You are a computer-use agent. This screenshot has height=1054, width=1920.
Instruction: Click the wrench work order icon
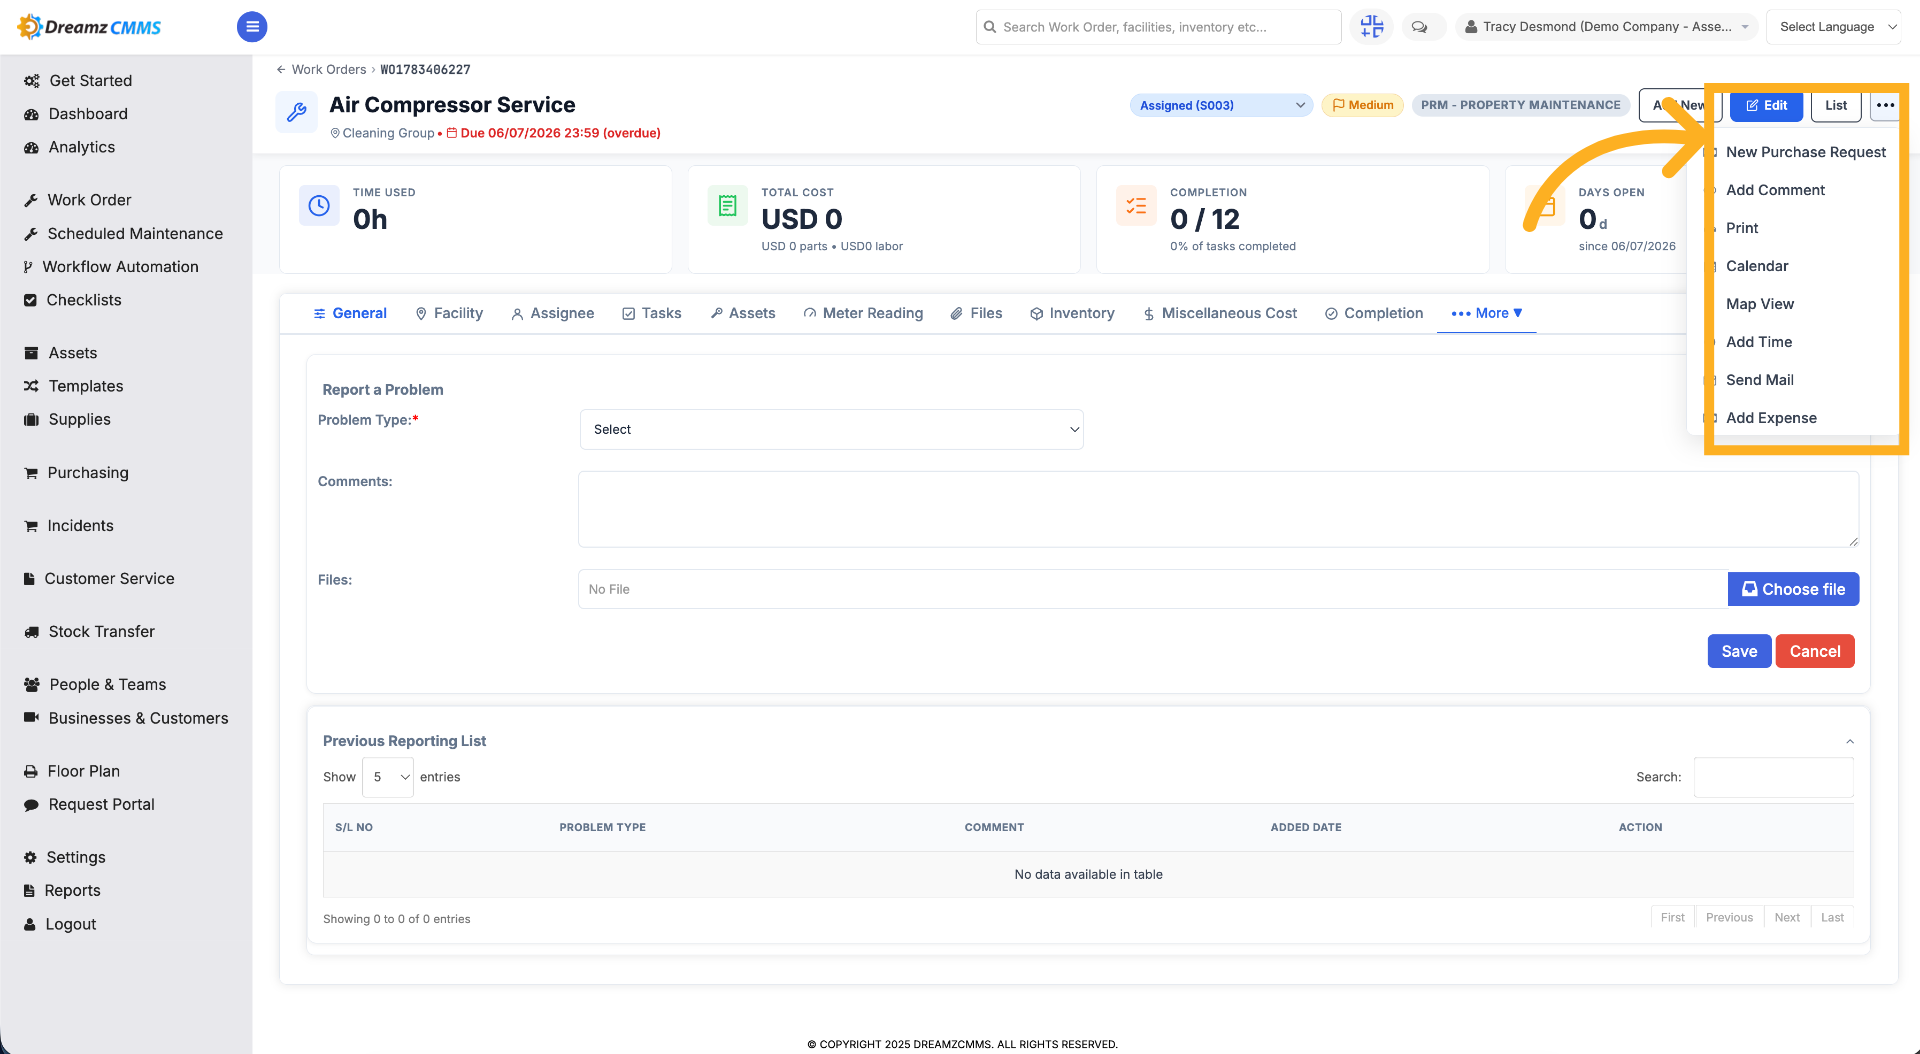click(x=297, y=112)
